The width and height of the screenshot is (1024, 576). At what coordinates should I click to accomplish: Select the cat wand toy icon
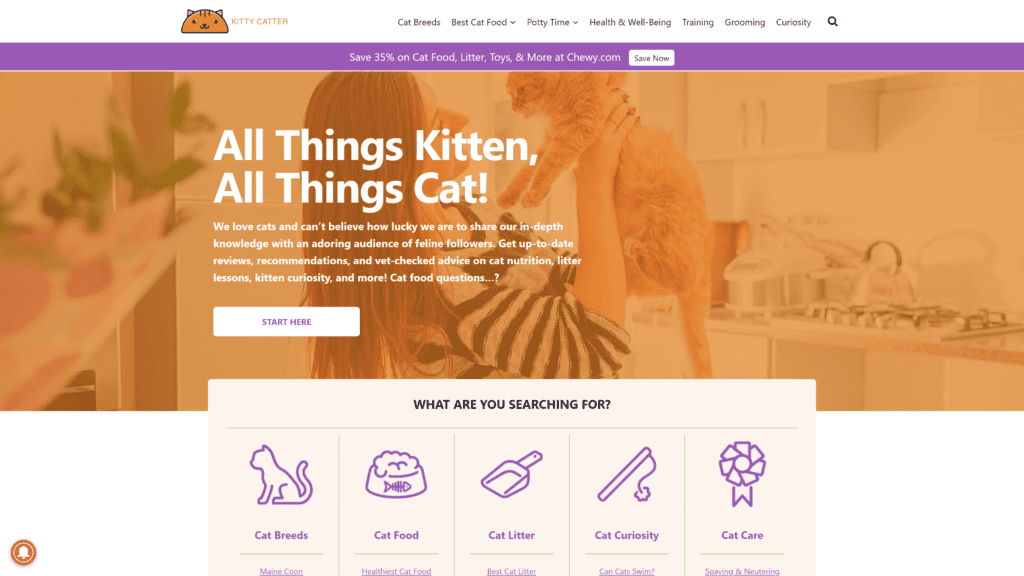pos(626,474)
